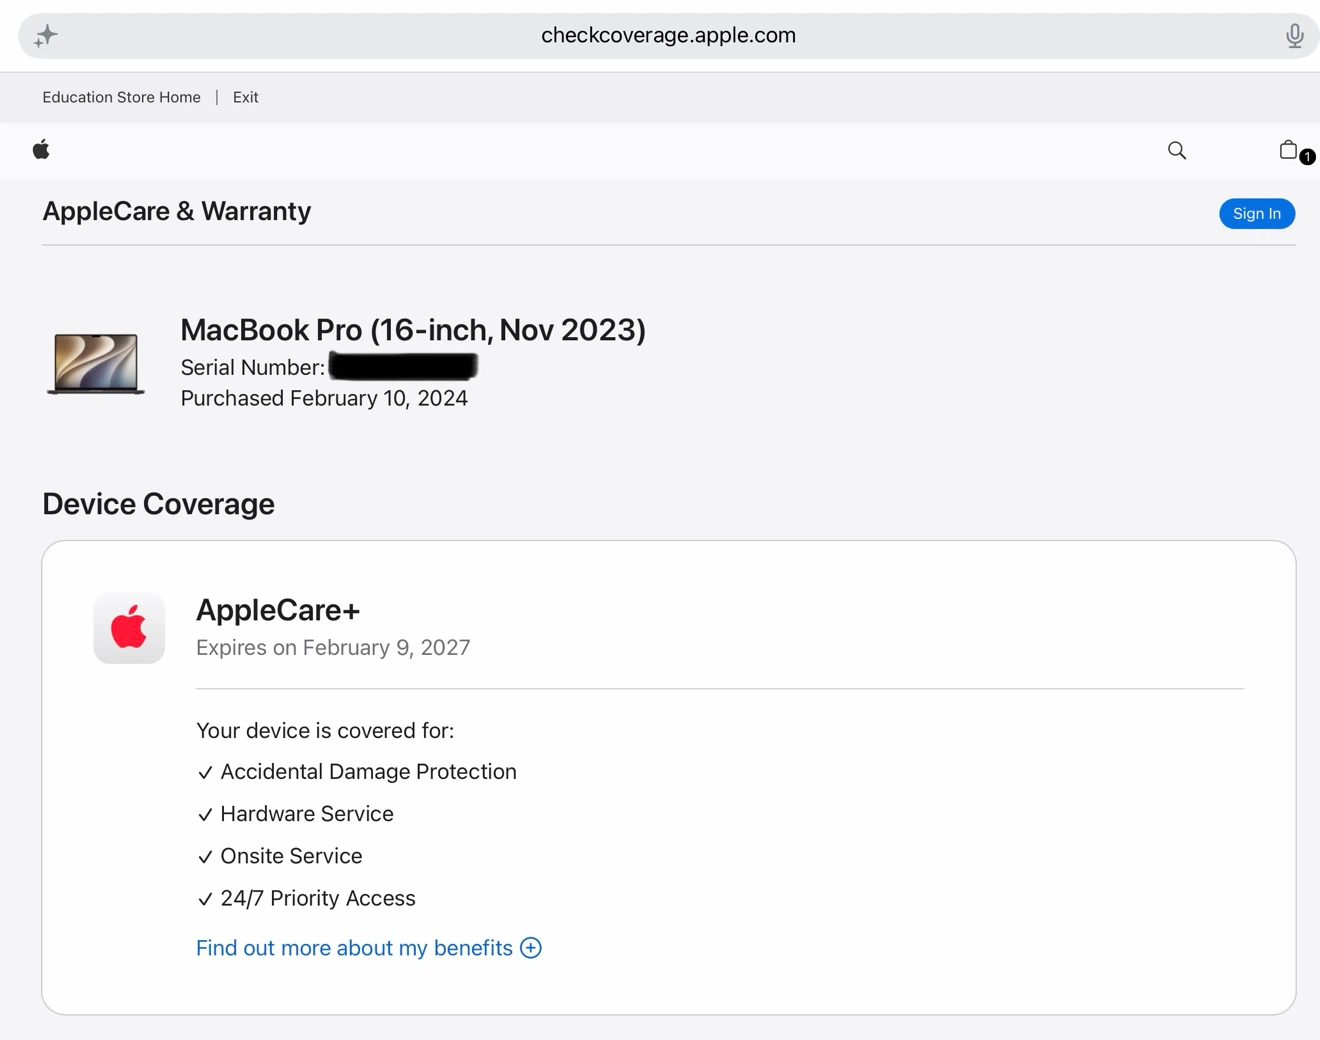The image size is (1320, 1040).
Task: Tap the microphone icon in address bar
Action: [x=1294, y=36]
